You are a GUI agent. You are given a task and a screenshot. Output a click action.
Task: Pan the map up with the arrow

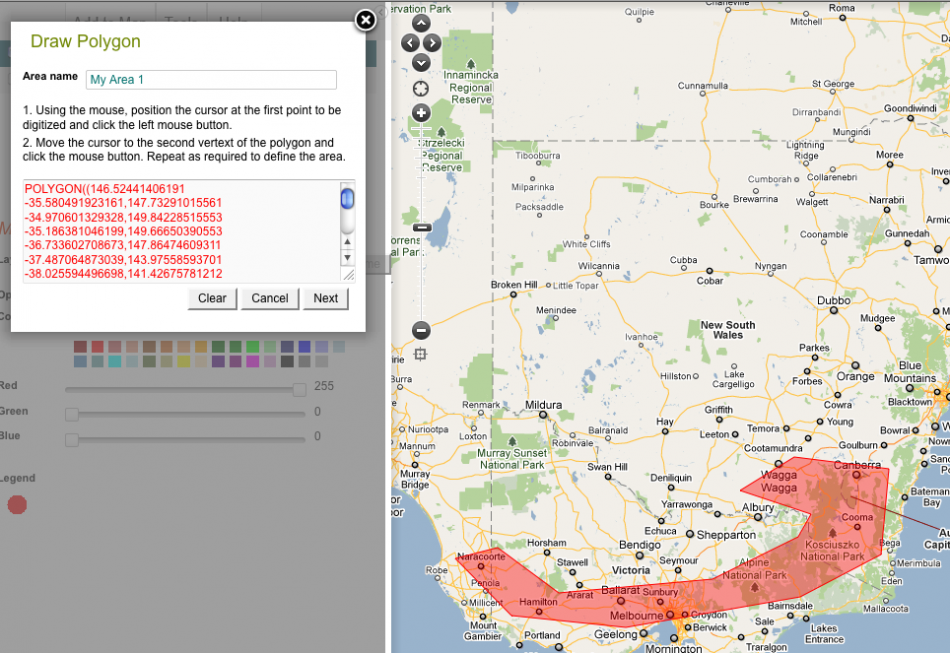pyautogui.click(x=421, y=23)
